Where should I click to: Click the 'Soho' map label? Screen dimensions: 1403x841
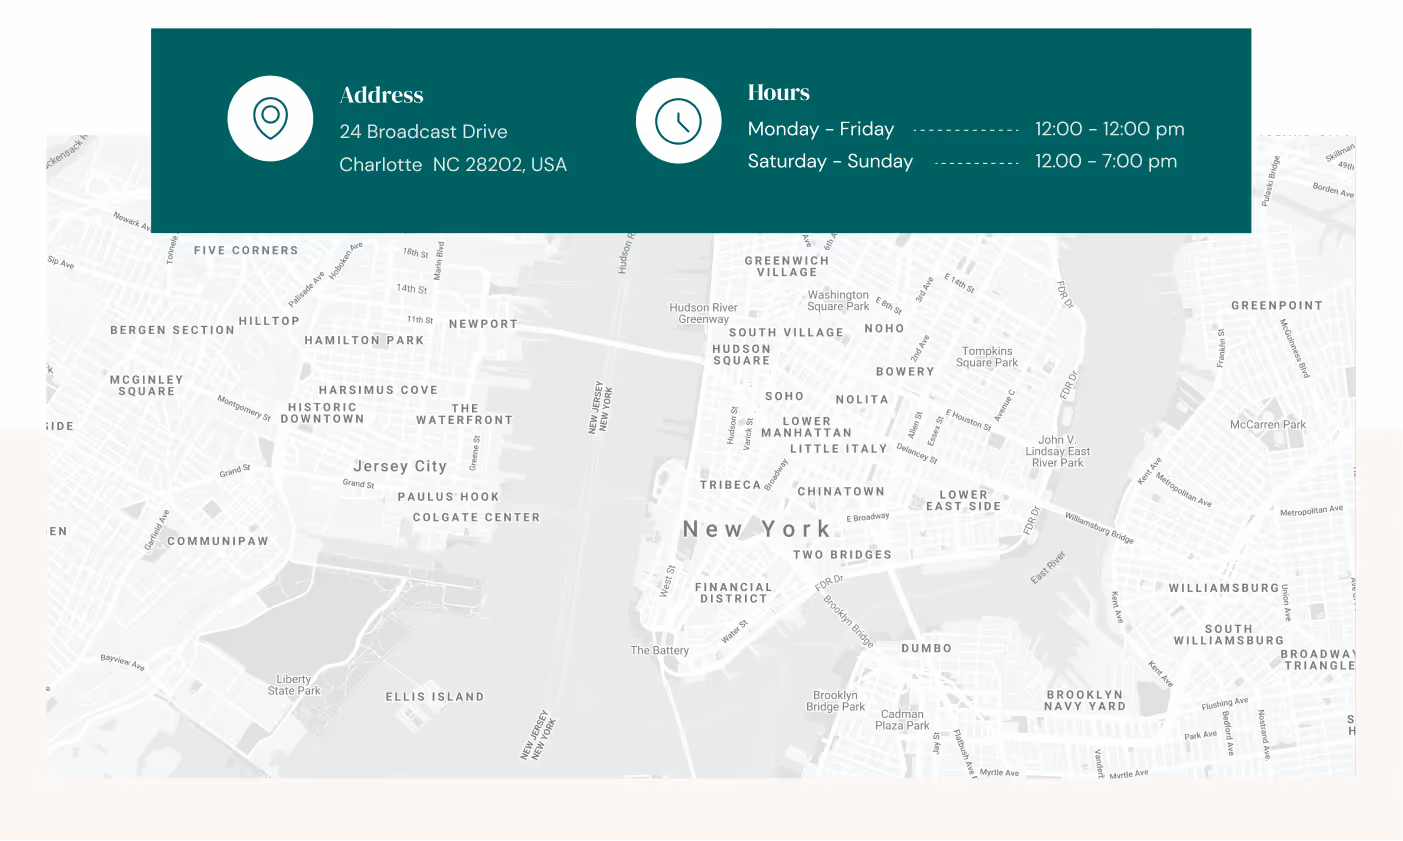784,397
